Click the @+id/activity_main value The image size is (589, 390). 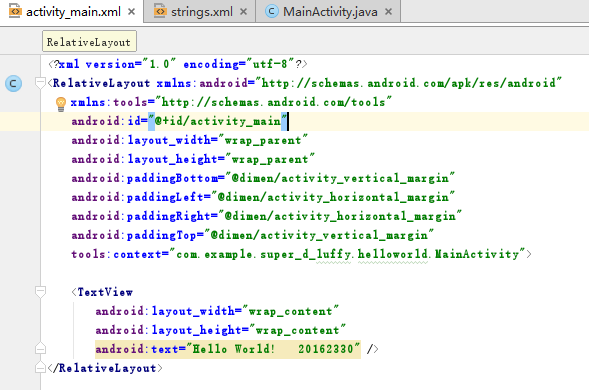pyautogui.click(x=218, y=121)
